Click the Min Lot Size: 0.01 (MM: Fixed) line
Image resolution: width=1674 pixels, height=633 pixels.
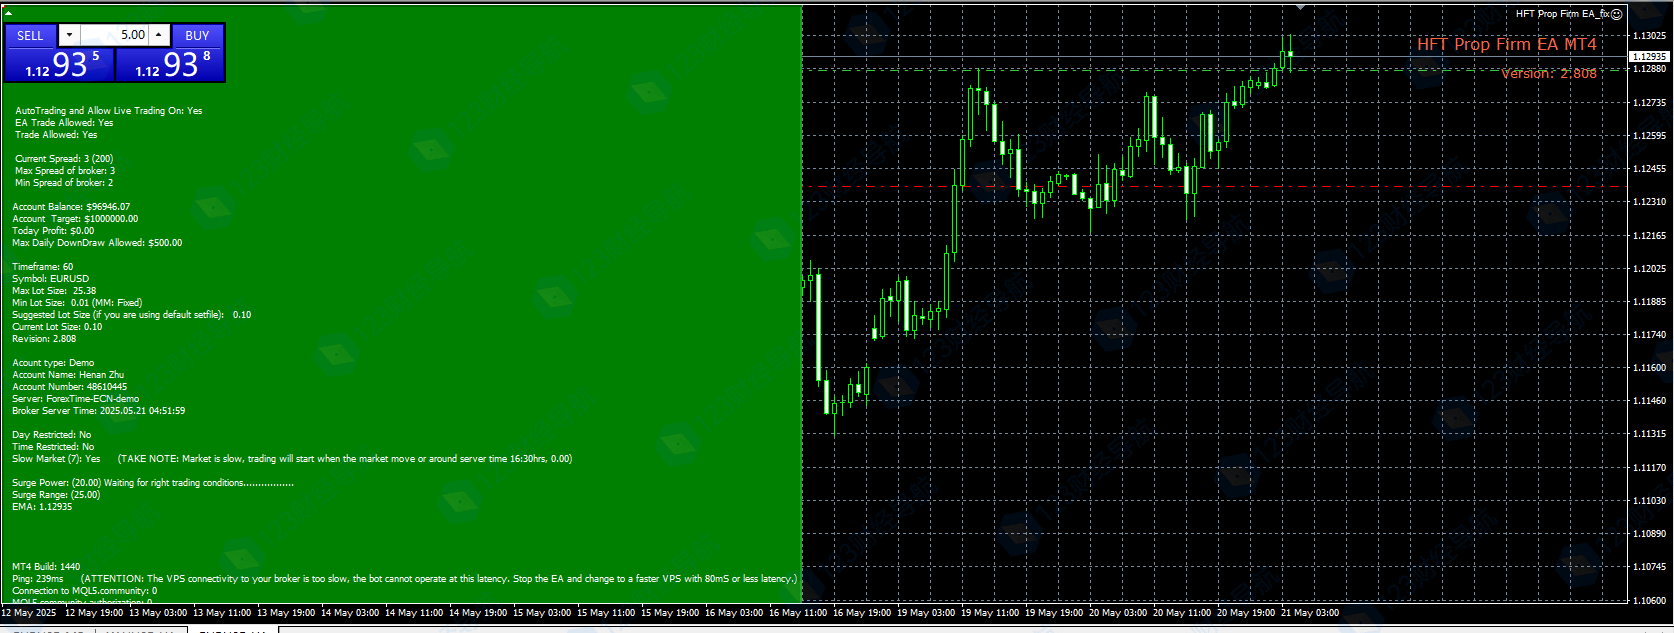pos(77,303)
